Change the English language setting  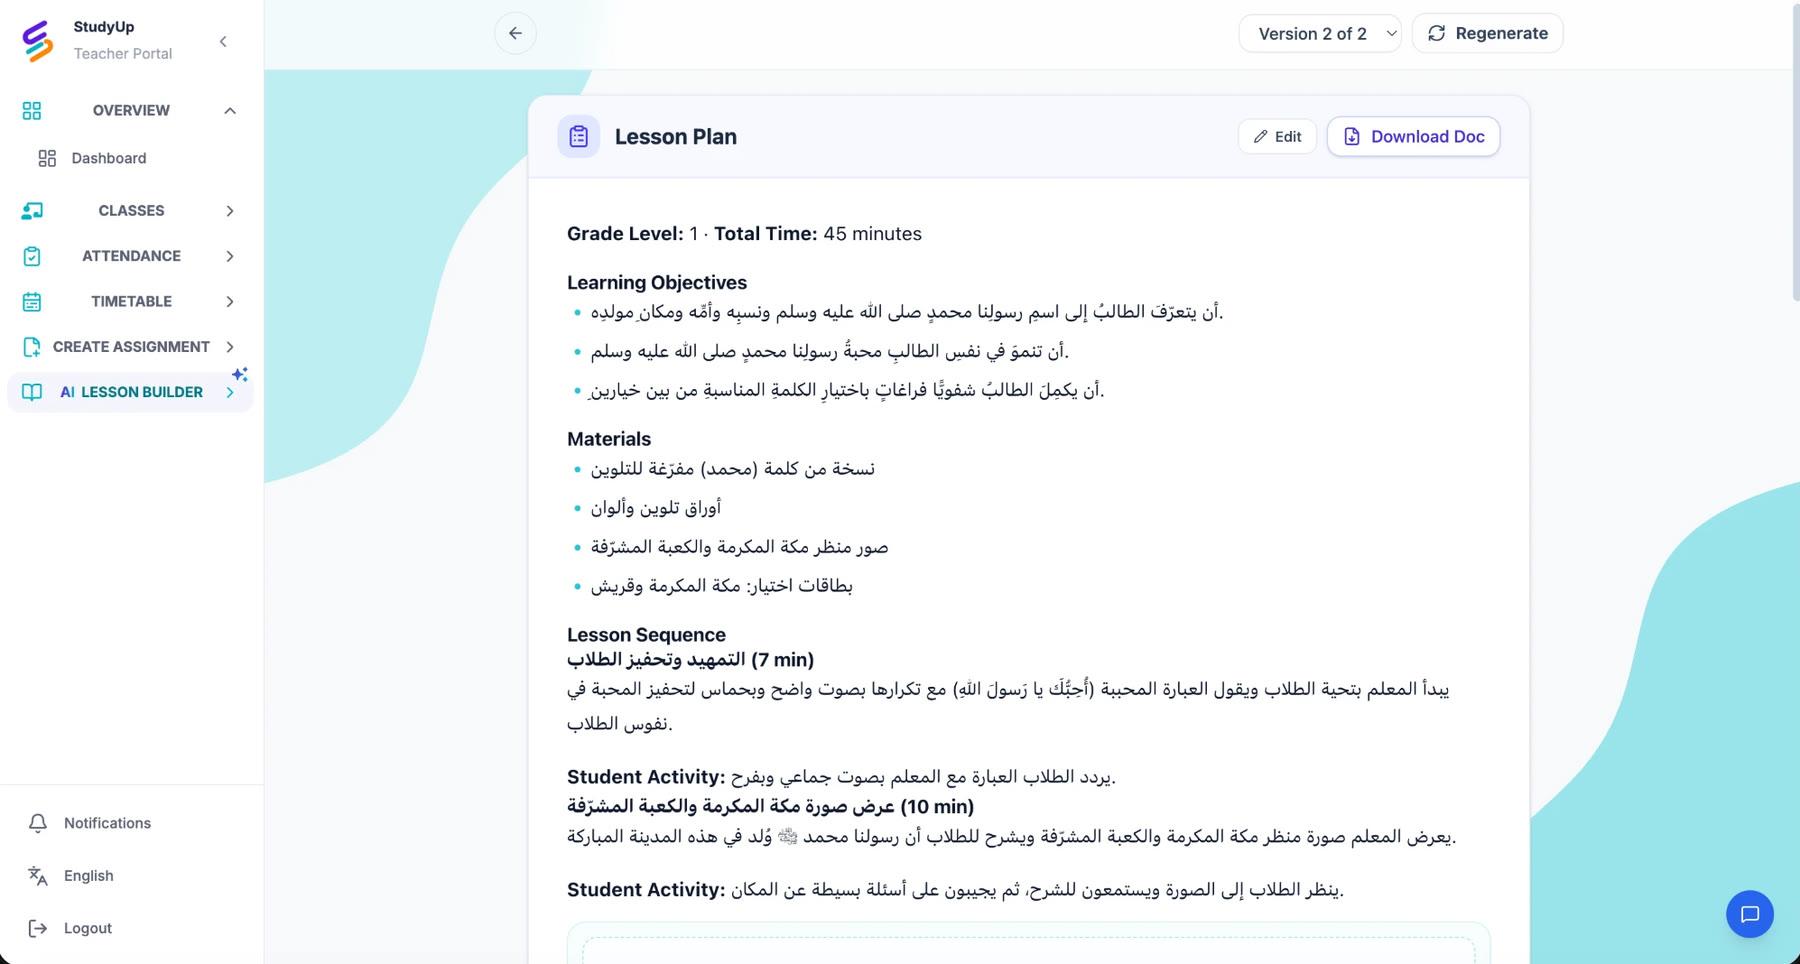pos(88,876)
